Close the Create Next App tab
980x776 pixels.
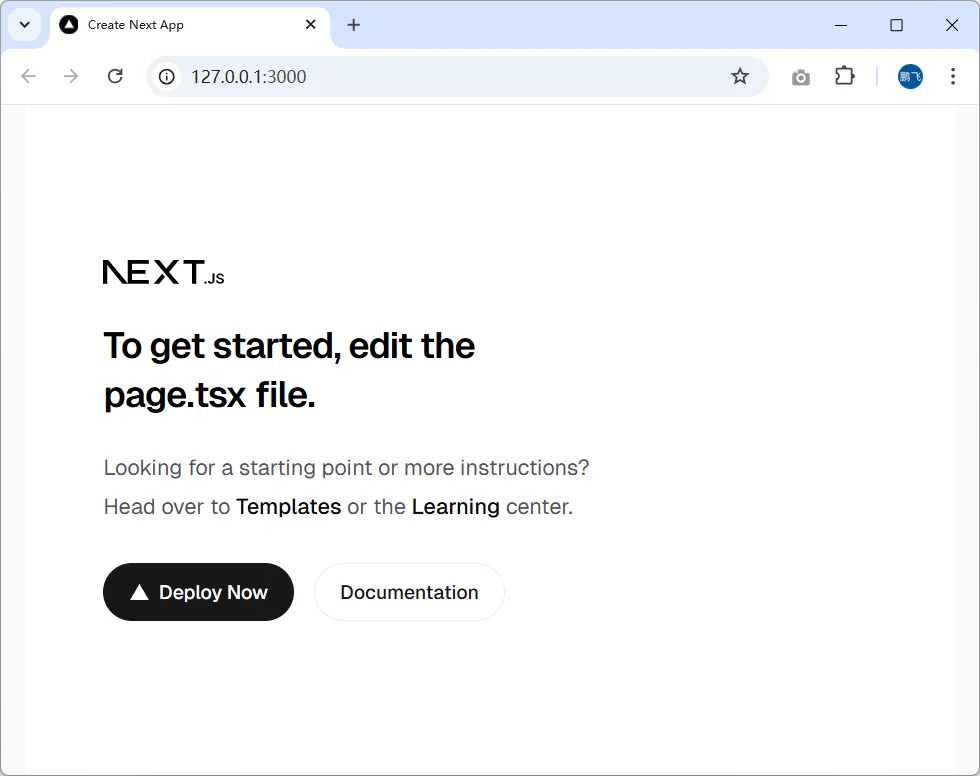(311, 25)
